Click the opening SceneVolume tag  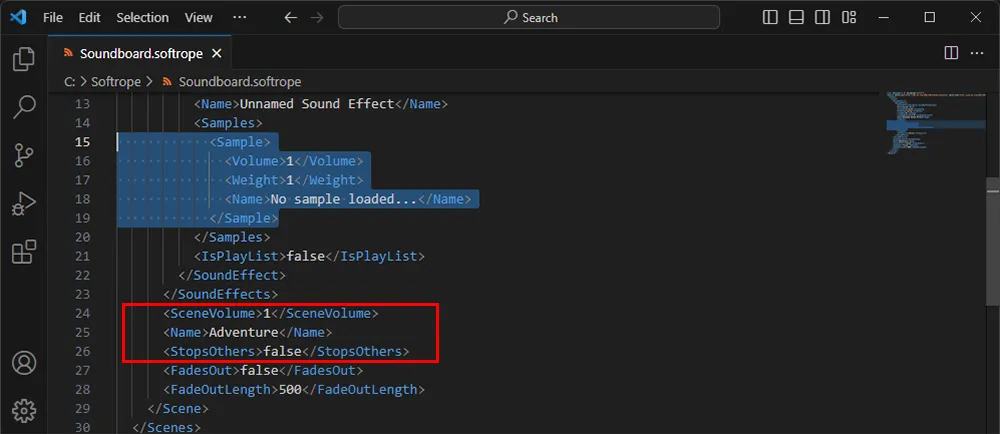click(x=213, y=313)
